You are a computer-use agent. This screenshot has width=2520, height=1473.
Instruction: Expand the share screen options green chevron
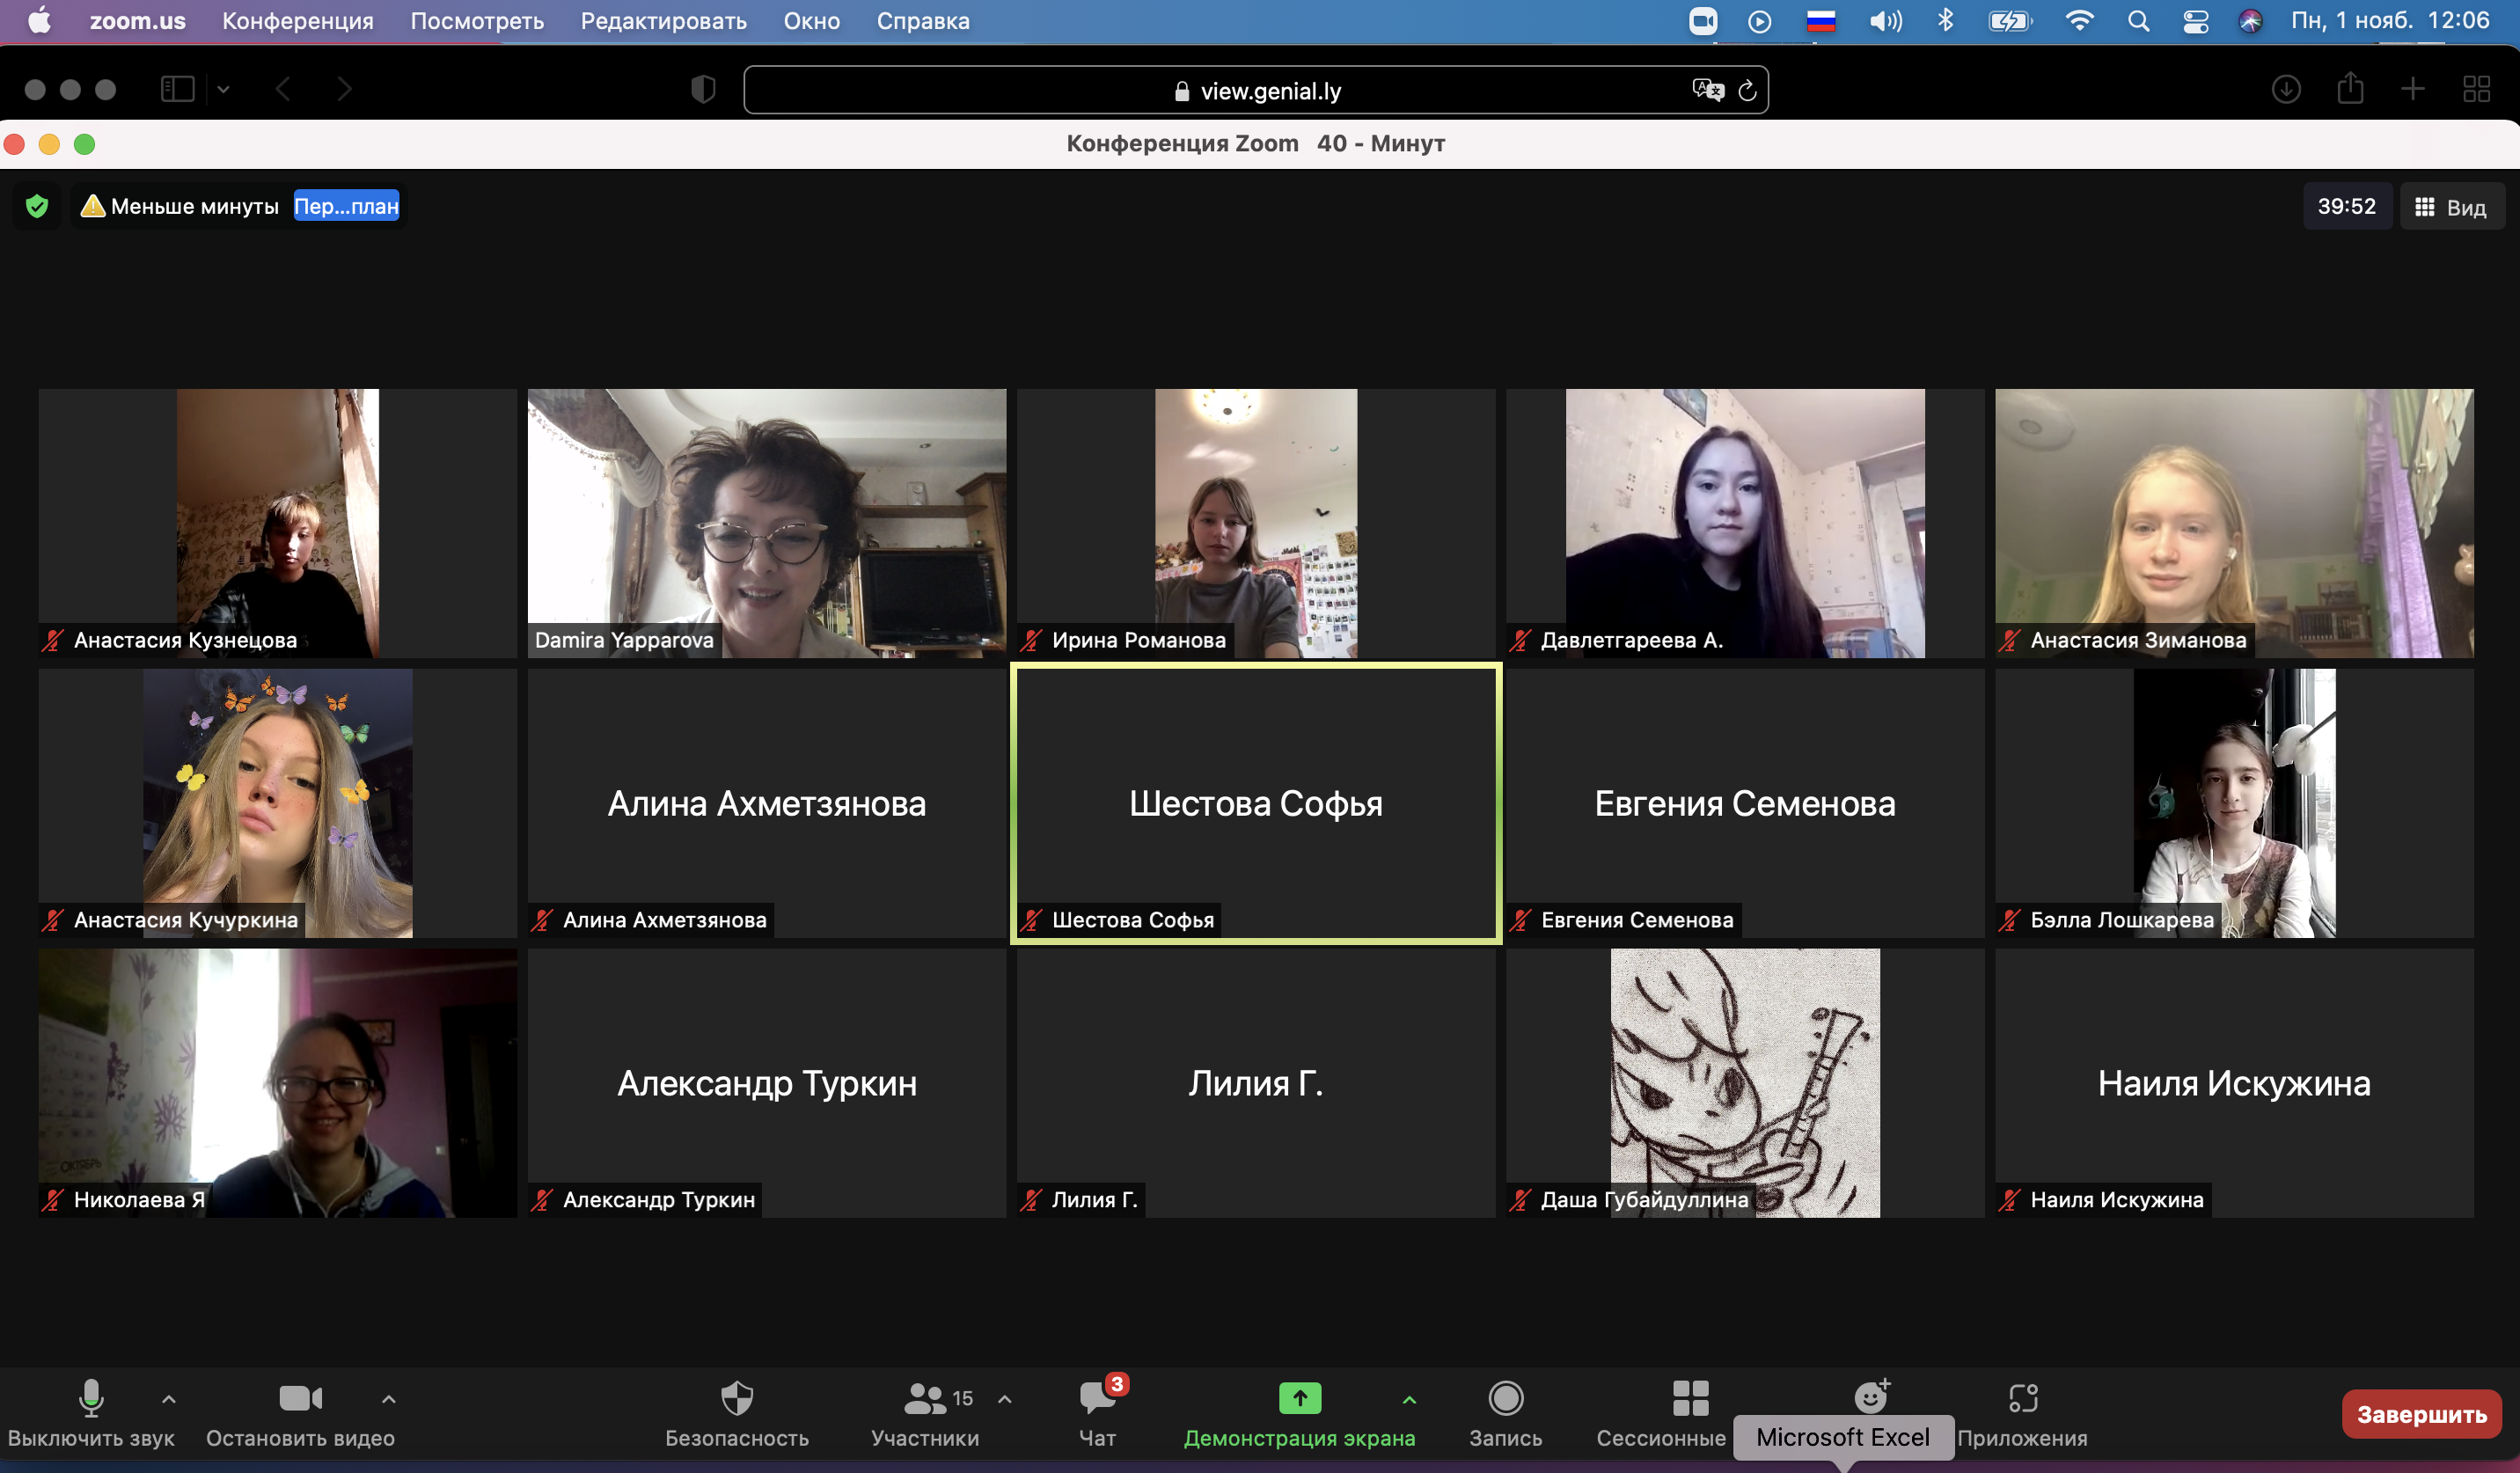(1409, 1399)
